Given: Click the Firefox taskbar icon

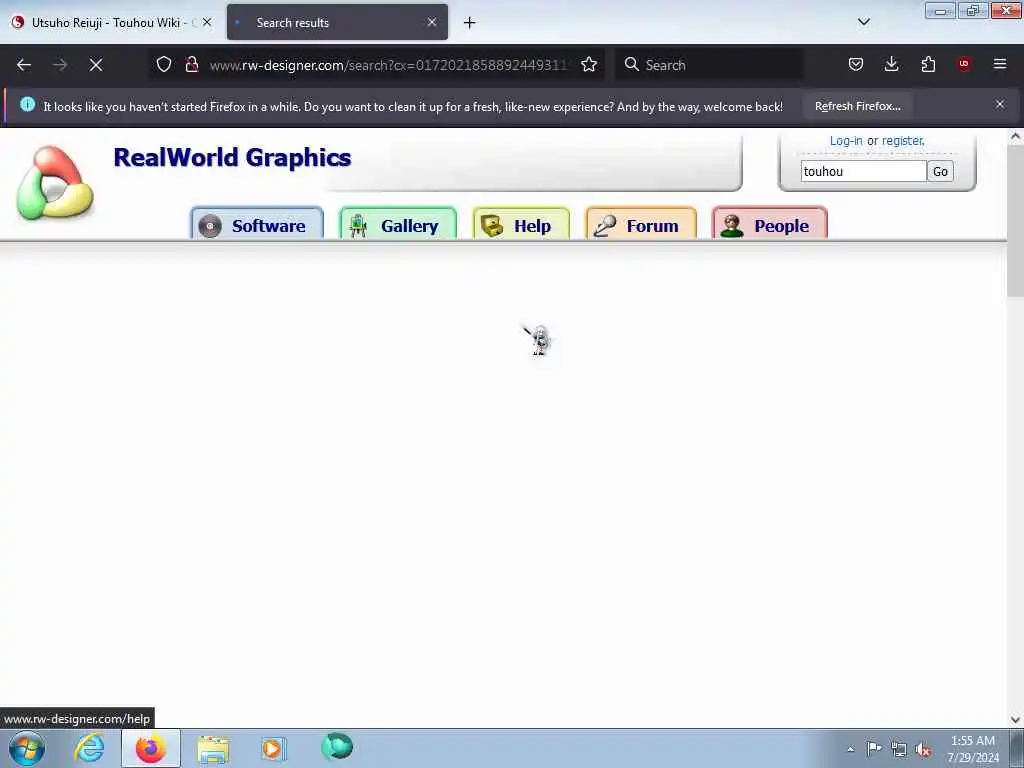Looking at the screenshot, I should point(151,748).
